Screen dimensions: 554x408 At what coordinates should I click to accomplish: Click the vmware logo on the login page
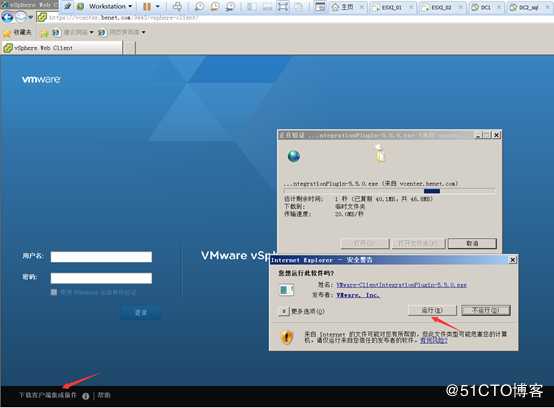coord(41,79)
